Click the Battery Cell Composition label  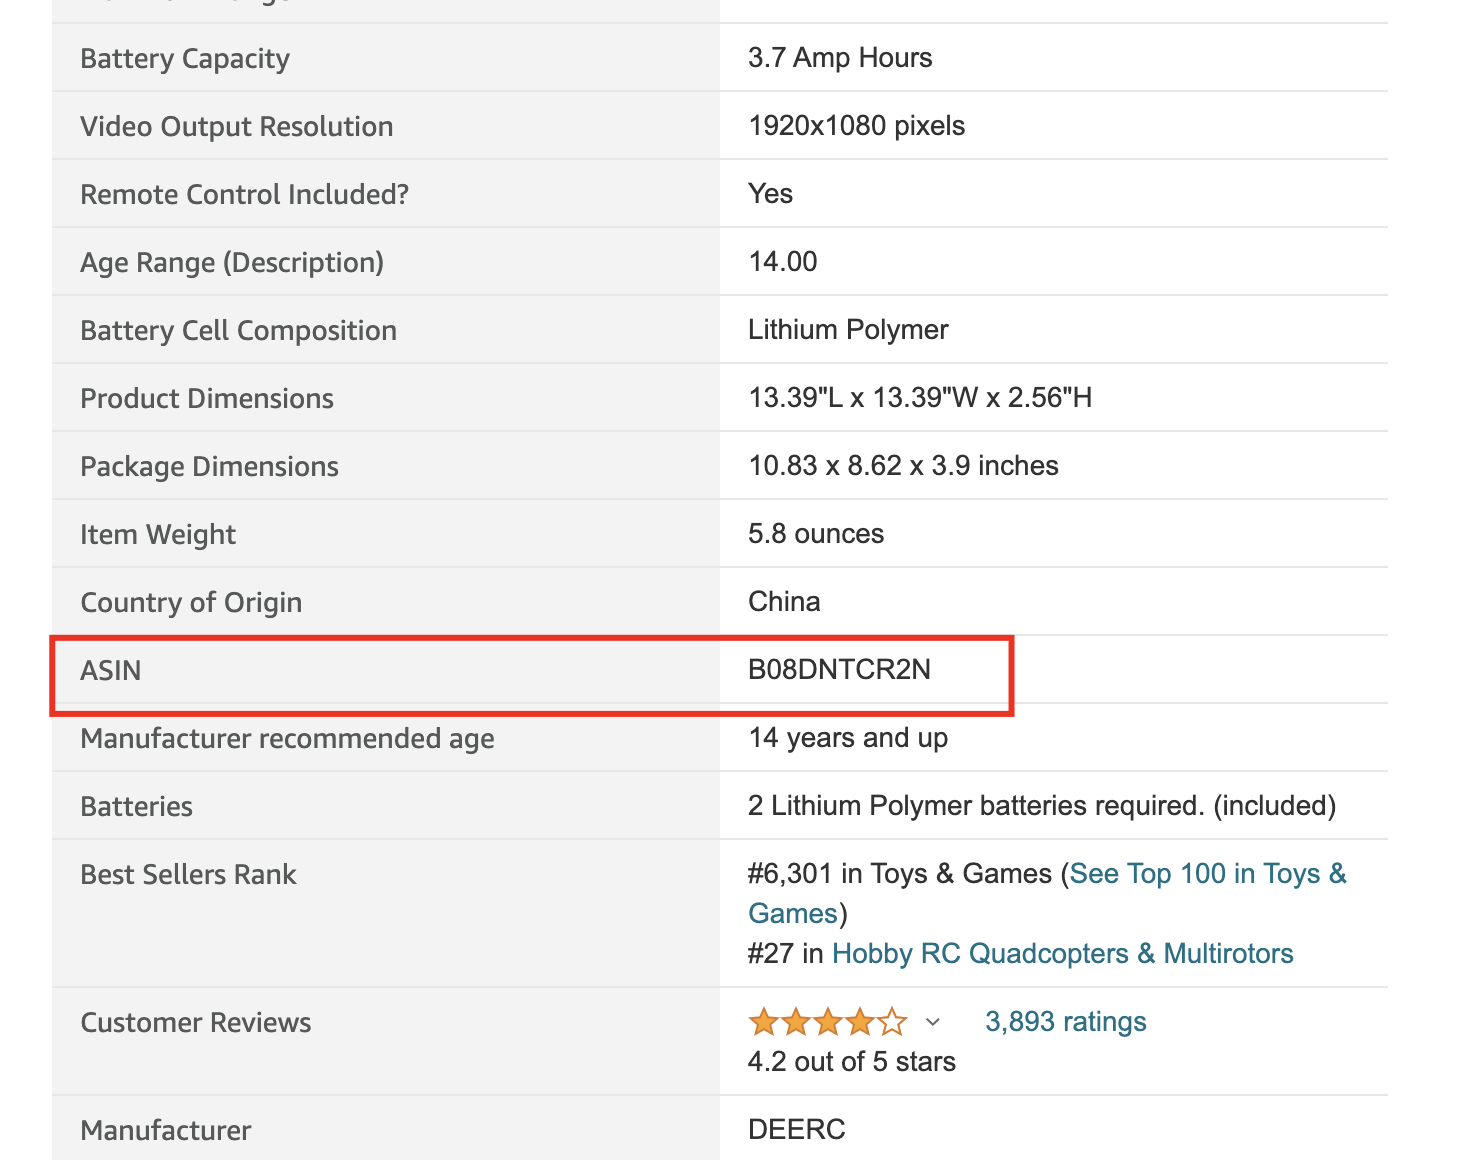click(x=238, y=330)
